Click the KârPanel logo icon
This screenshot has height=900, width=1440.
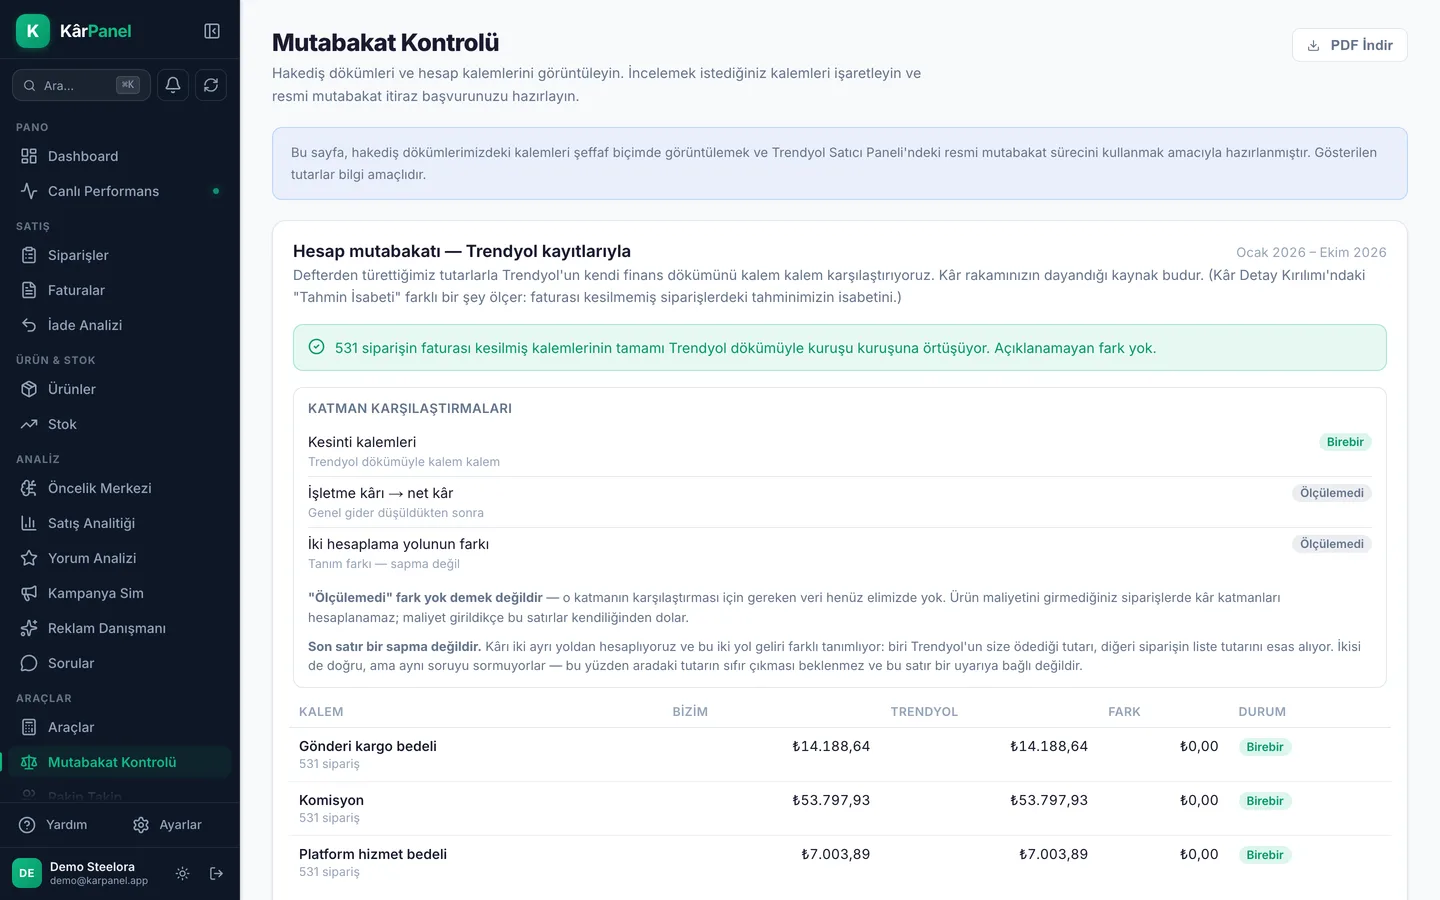coord(33,31)
